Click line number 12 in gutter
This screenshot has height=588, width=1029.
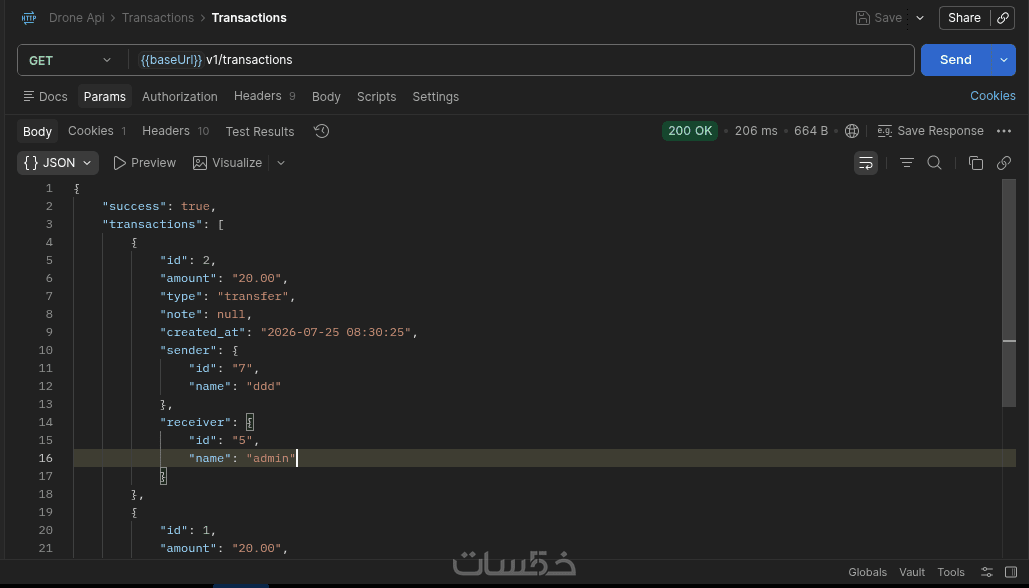(x=45, y=387)
